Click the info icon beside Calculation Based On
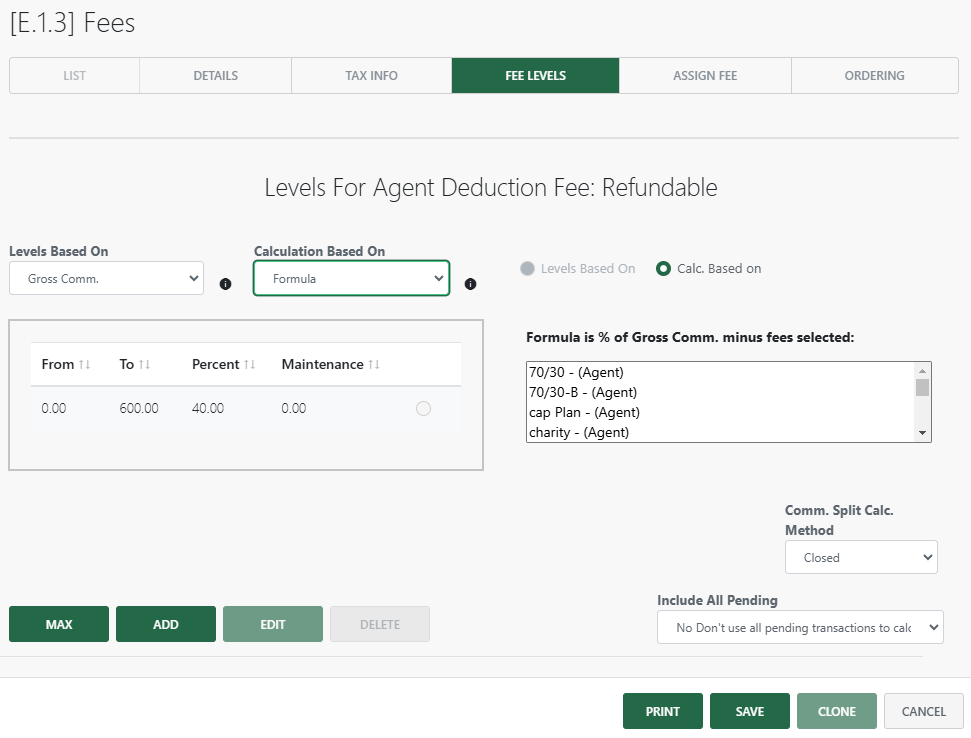 pyautogui.click(x=470, y=284)
